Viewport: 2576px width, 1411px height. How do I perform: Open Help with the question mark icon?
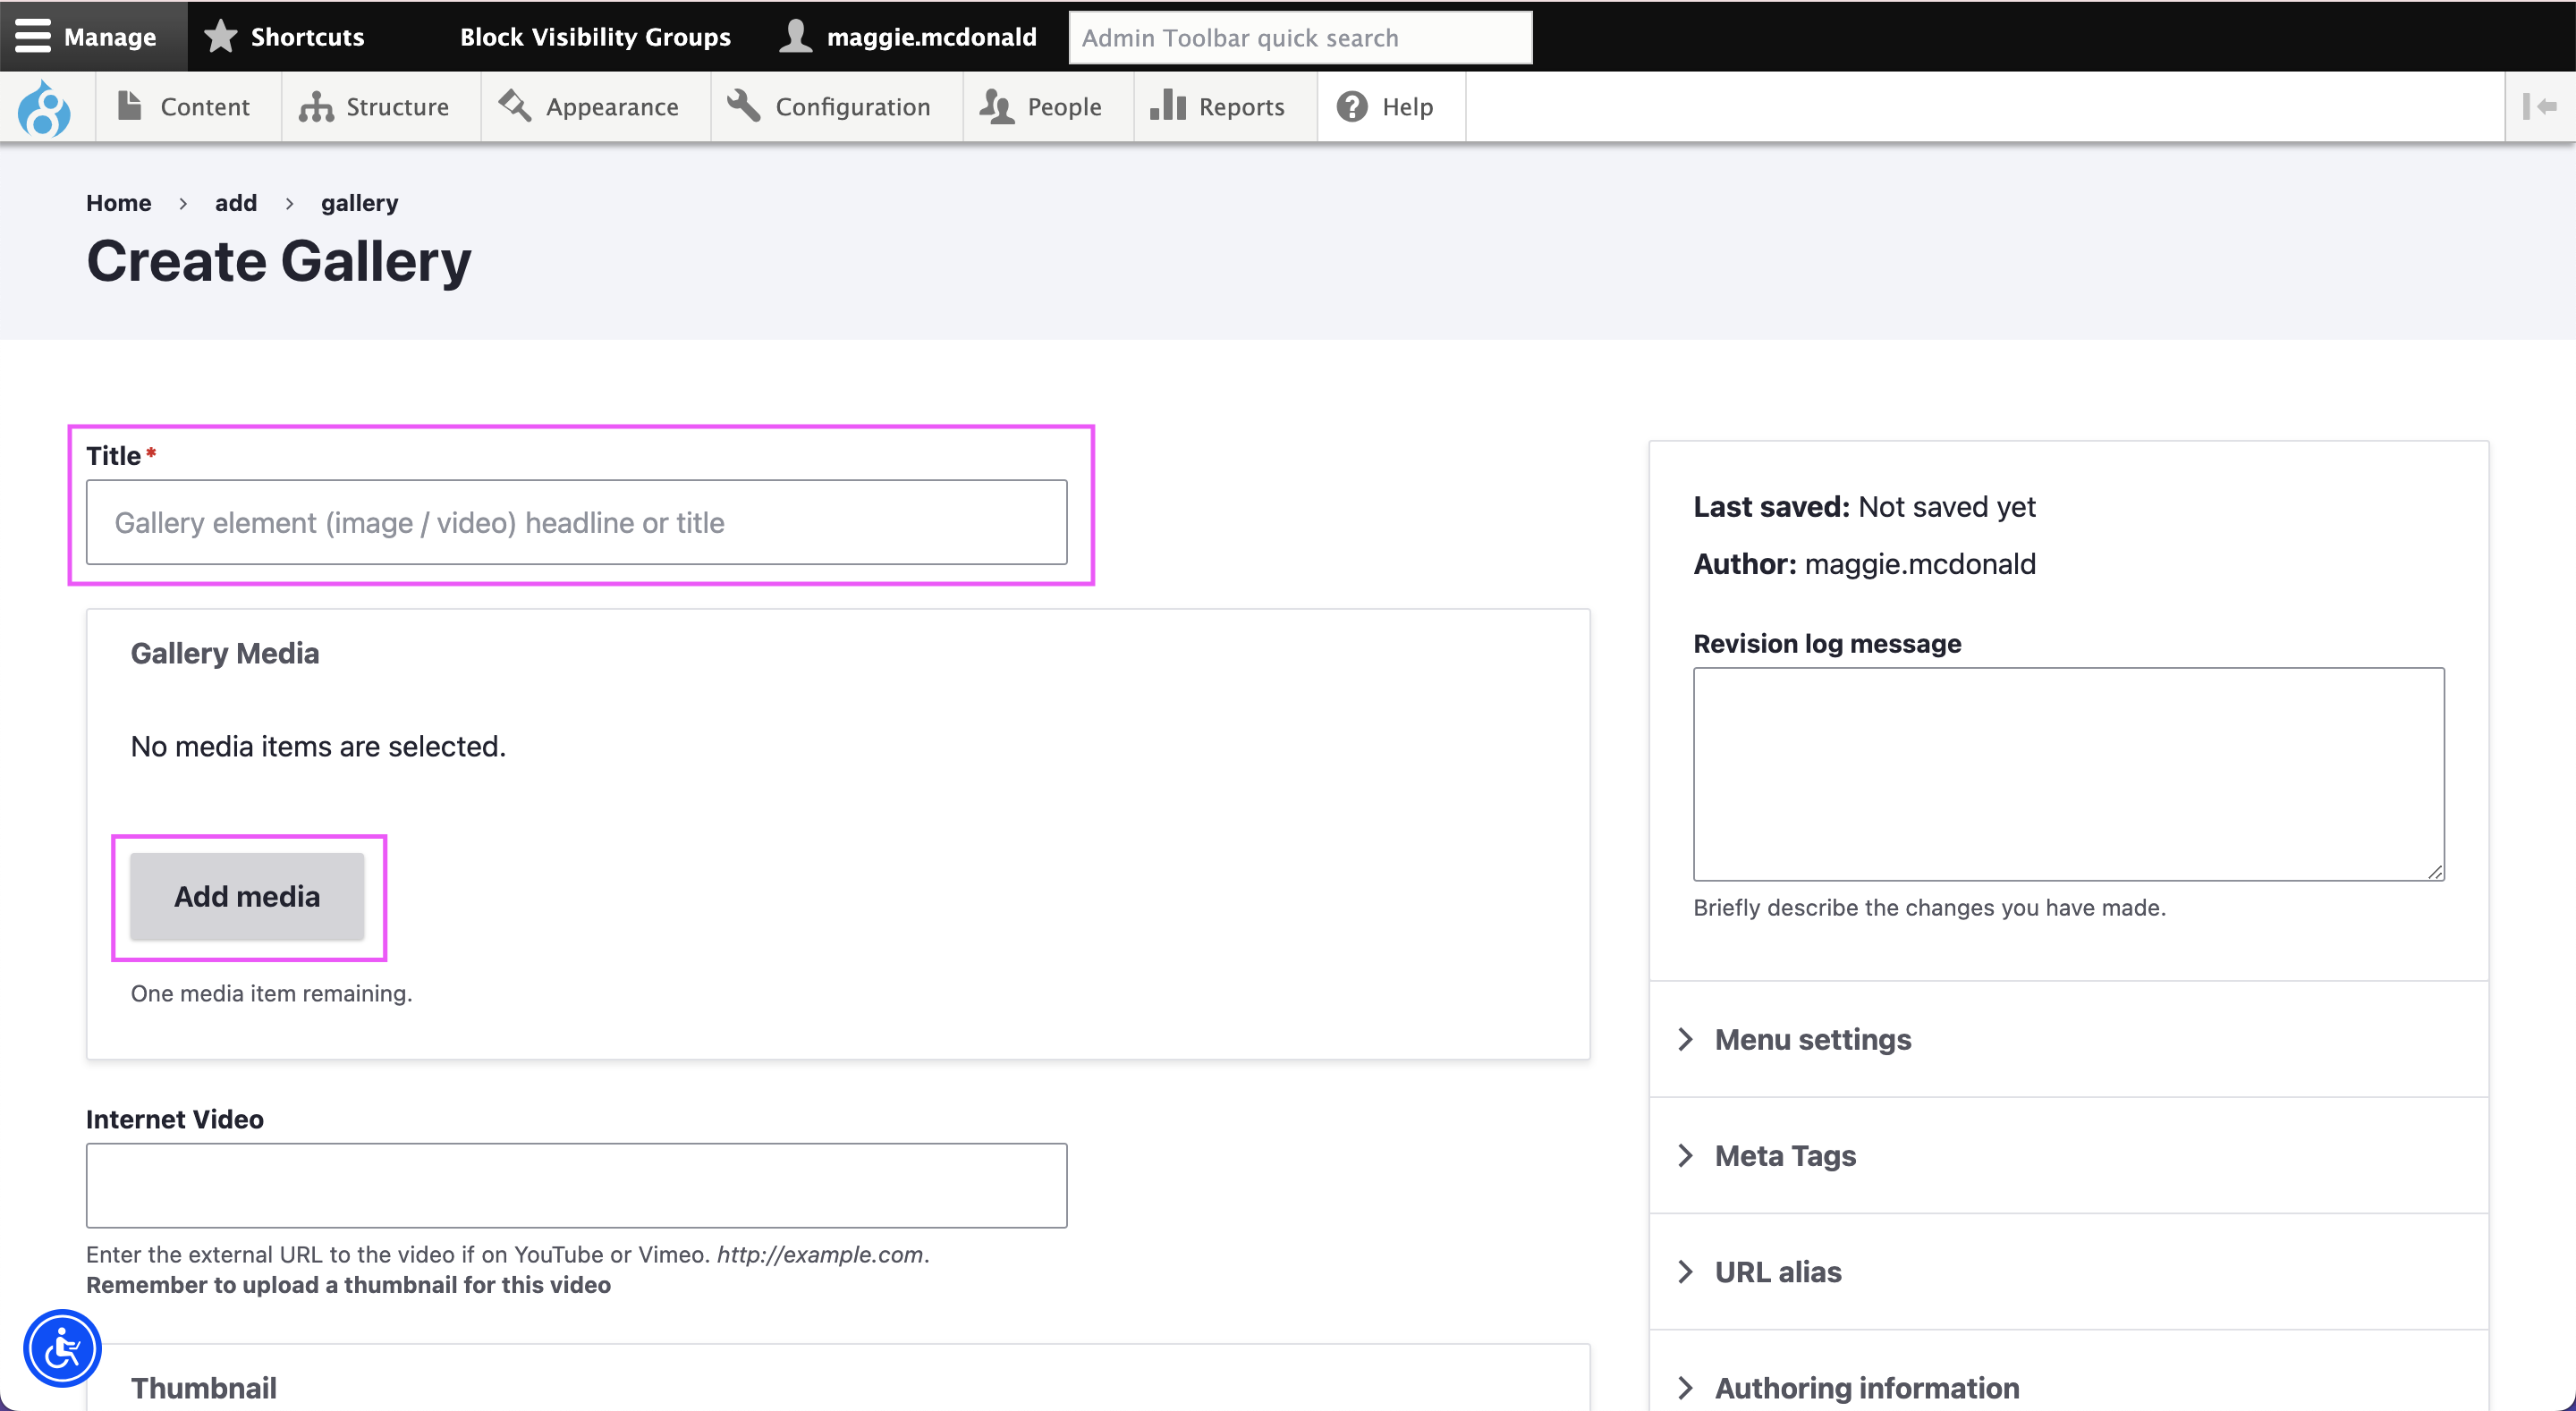pyautogui.click(x=1387, y=107)
